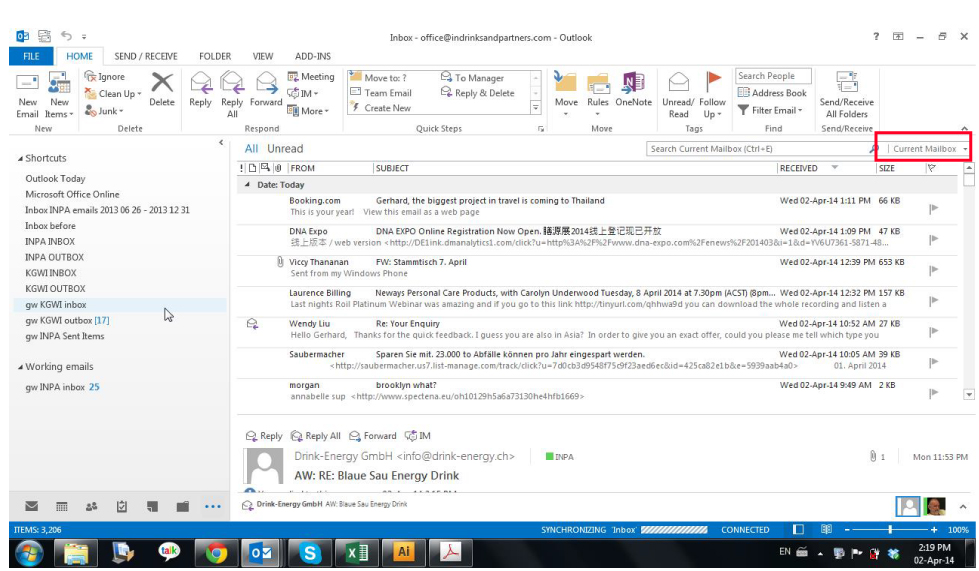Switch to the Calendar view icon
This screenshot has height=571, width=979.
(61, 506)
